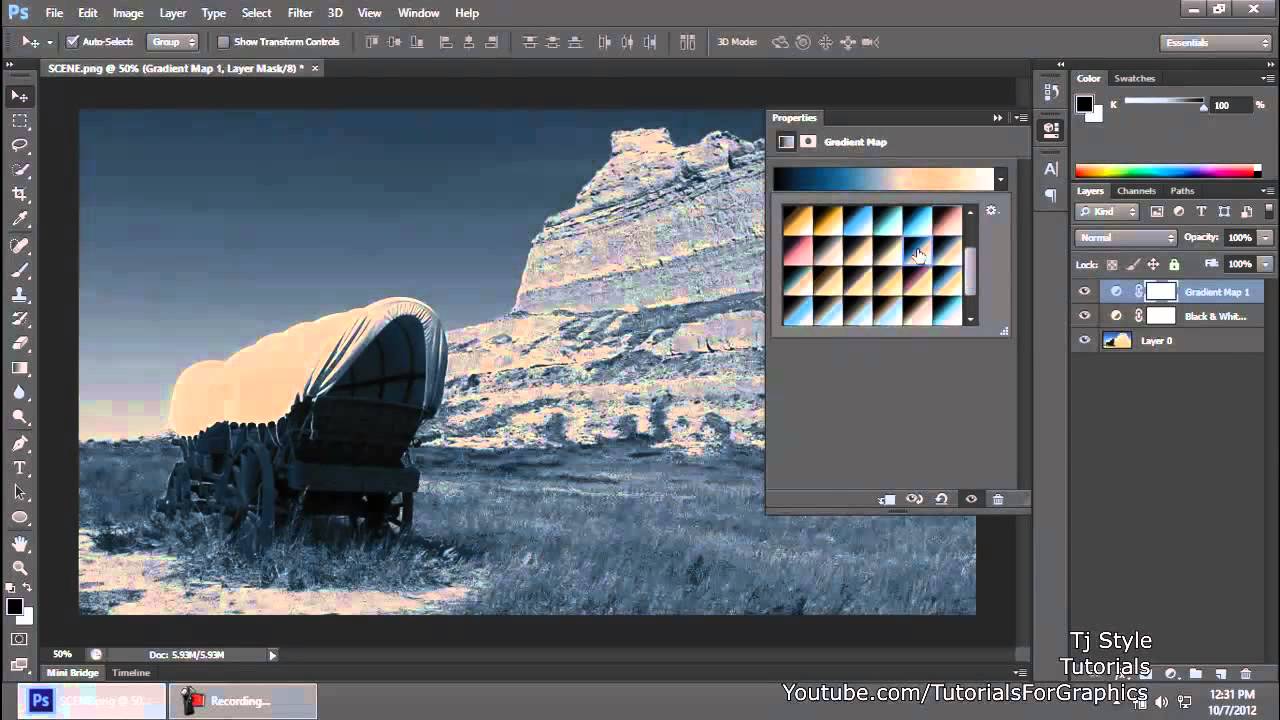
Task: Click the Photoshop taskbar button
Action: point(92,701)
